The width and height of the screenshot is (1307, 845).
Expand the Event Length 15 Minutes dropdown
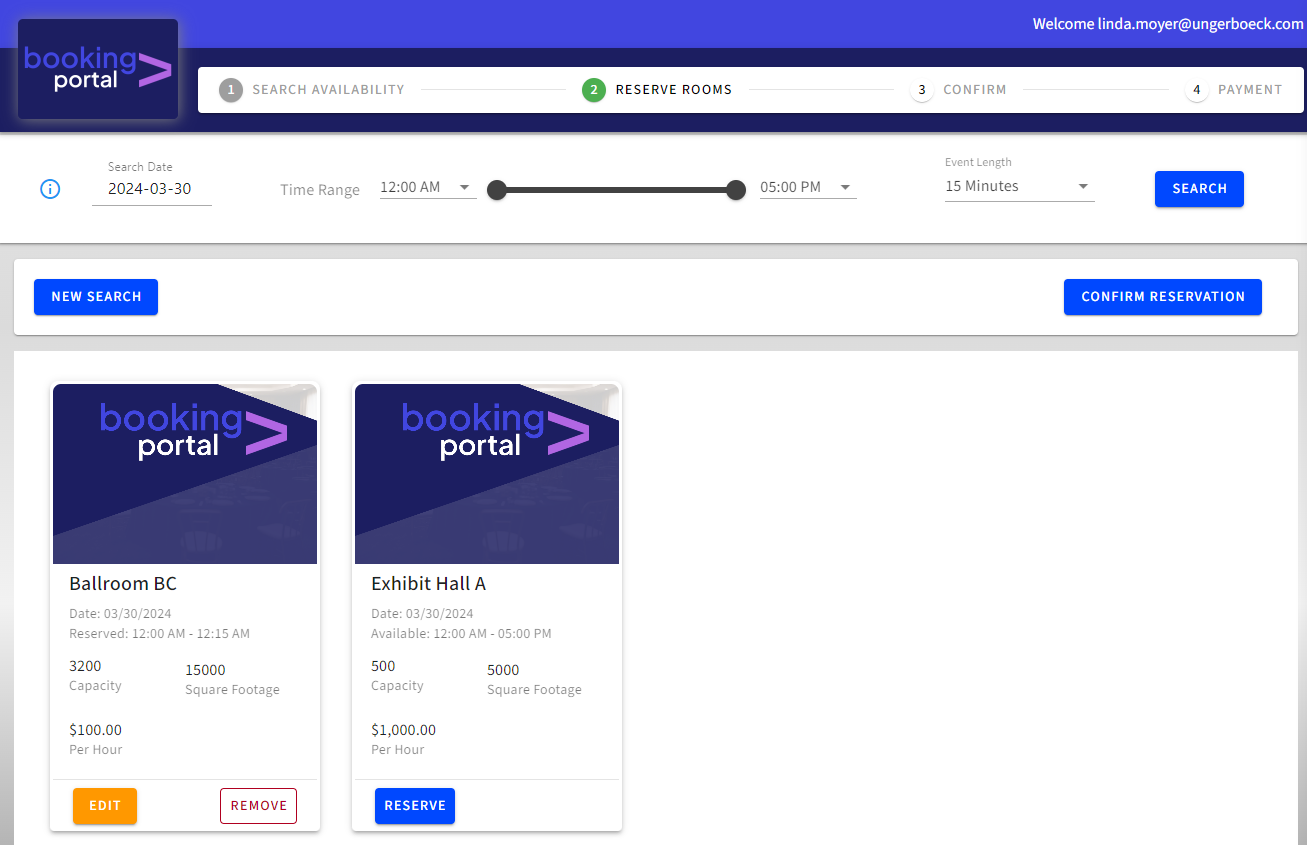coord(1019,187)
